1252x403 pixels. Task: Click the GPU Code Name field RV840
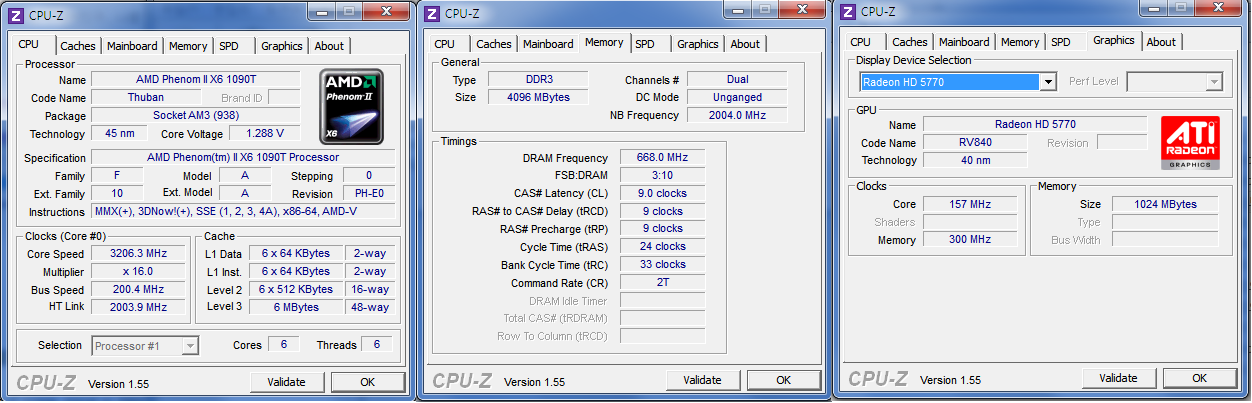tap(975, 143)
